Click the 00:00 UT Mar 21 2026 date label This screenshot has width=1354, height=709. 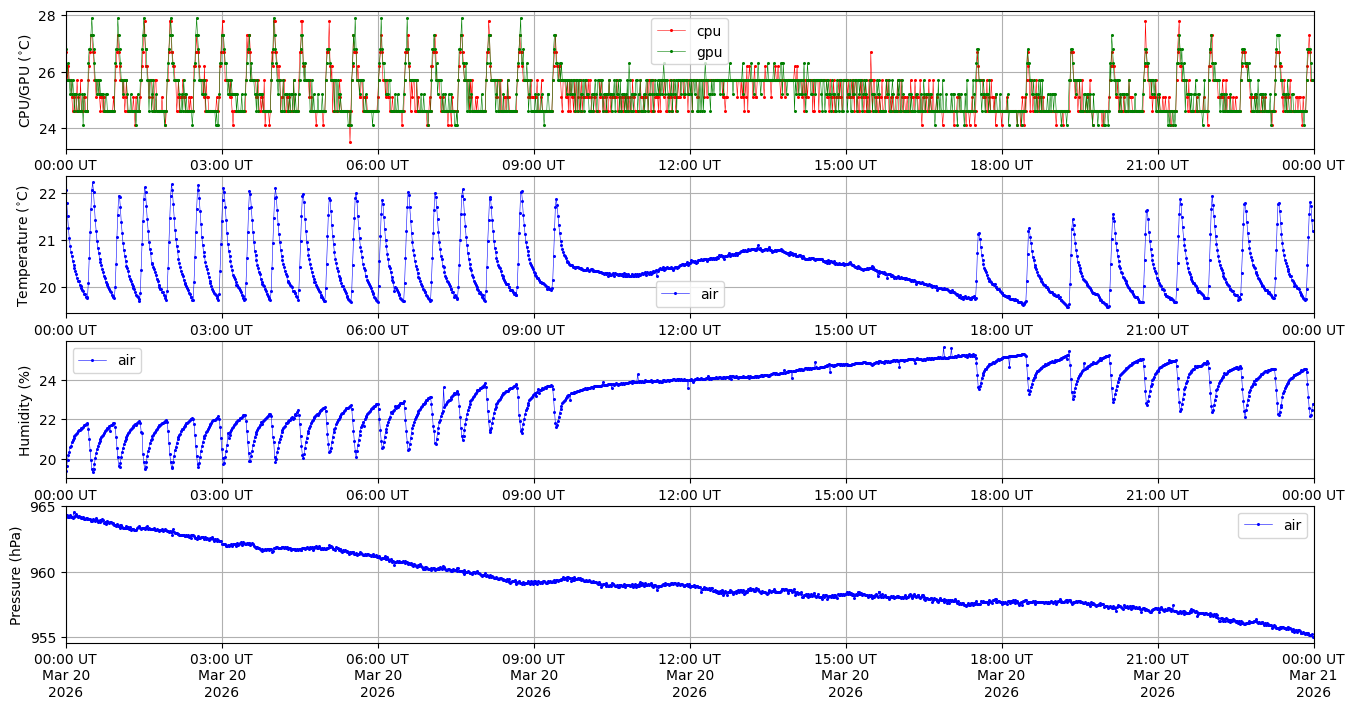click(x=1313, y=675)
